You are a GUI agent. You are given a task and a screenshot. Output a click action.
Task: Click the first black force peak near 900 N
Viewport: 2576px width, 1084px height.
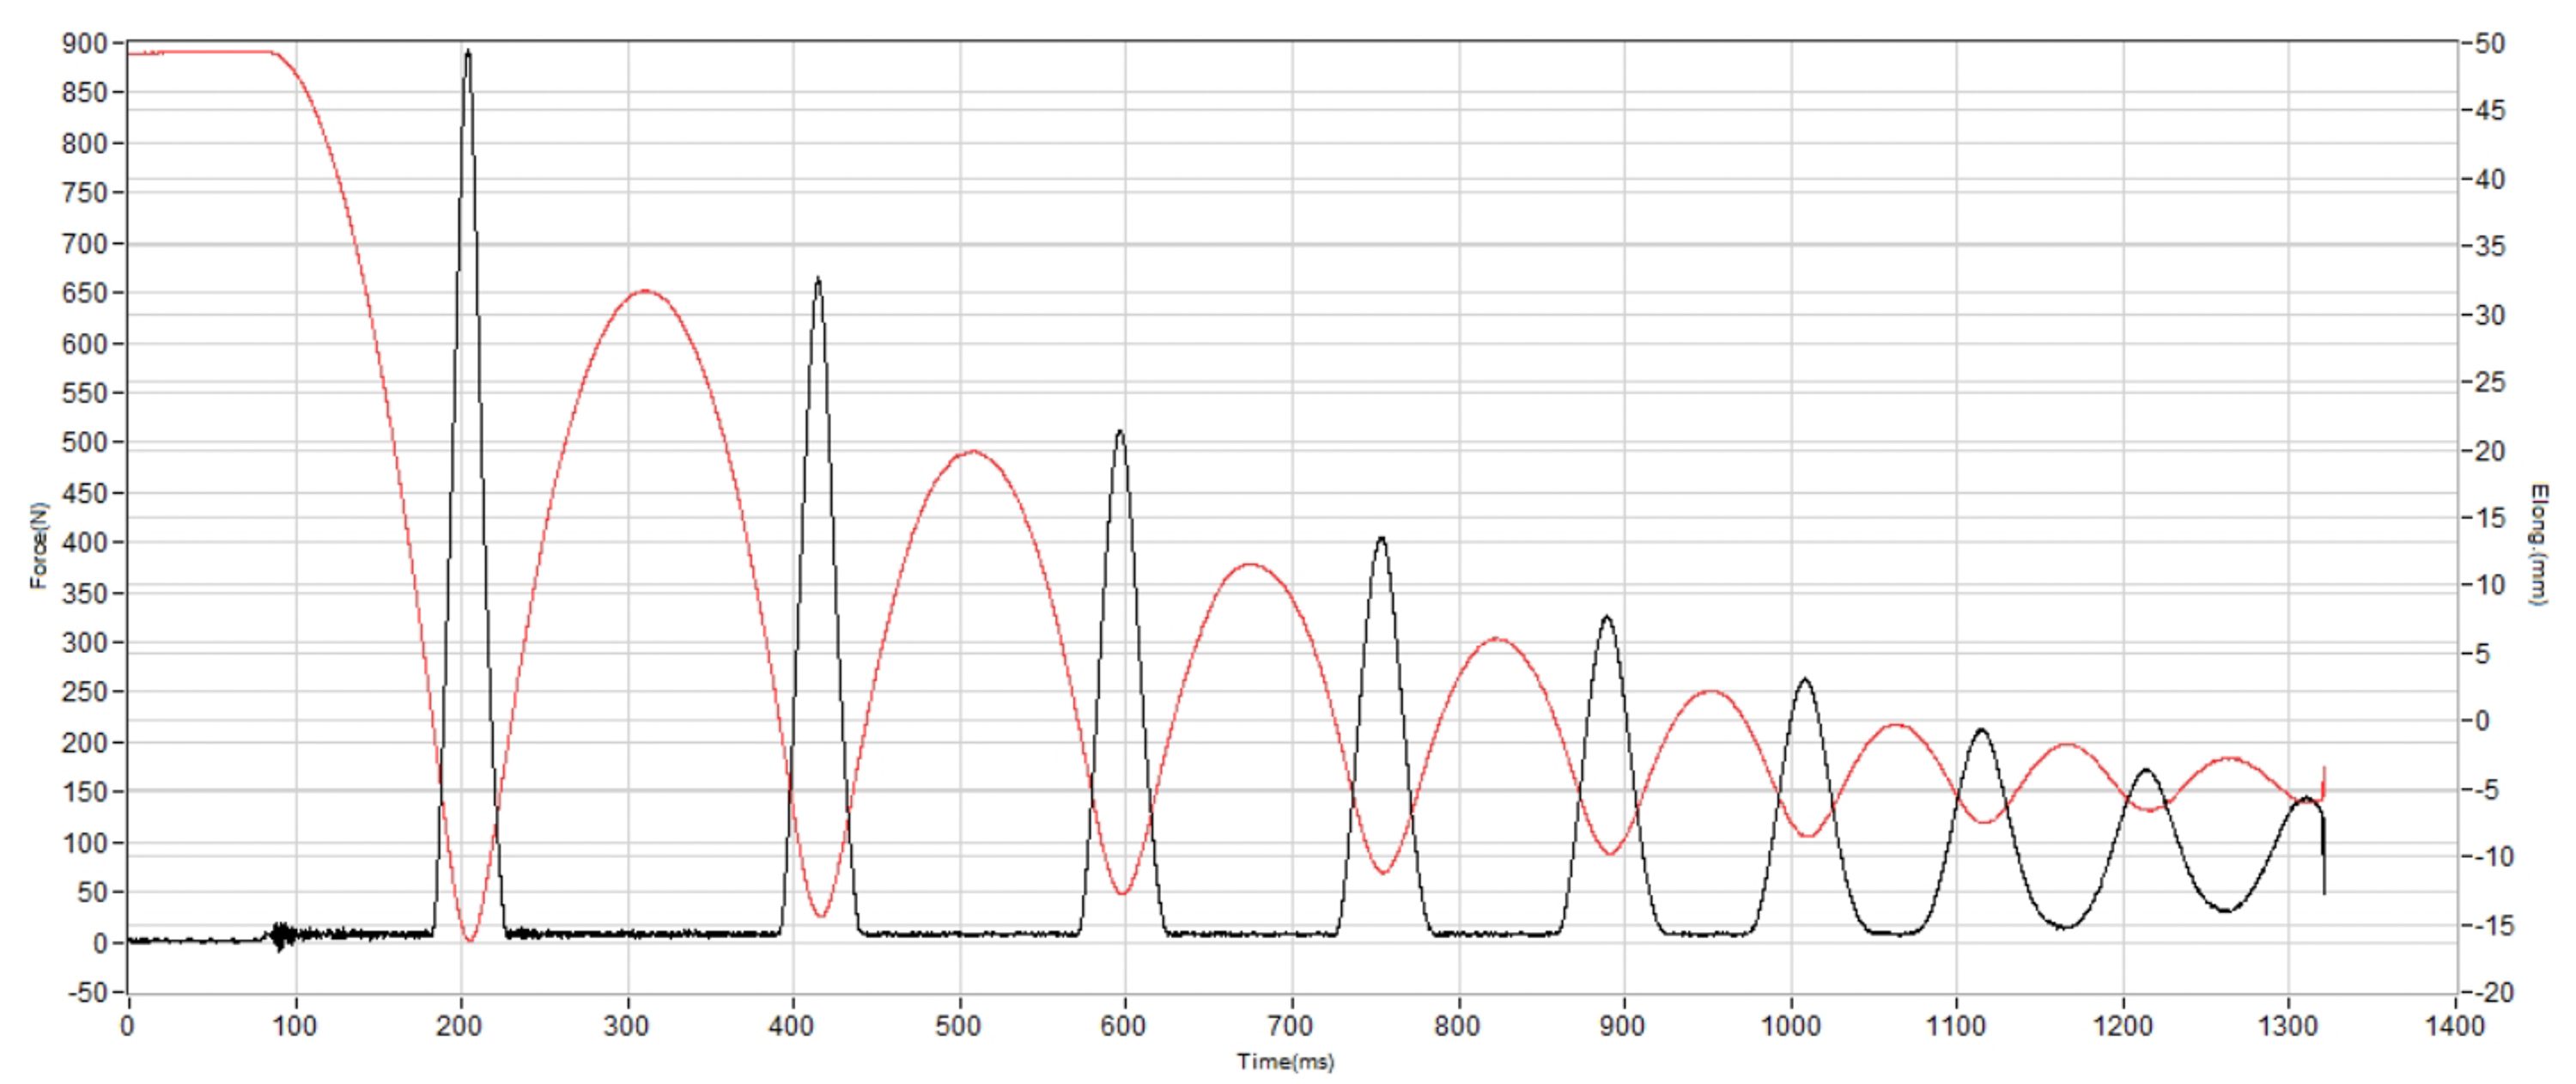point(468,52)
